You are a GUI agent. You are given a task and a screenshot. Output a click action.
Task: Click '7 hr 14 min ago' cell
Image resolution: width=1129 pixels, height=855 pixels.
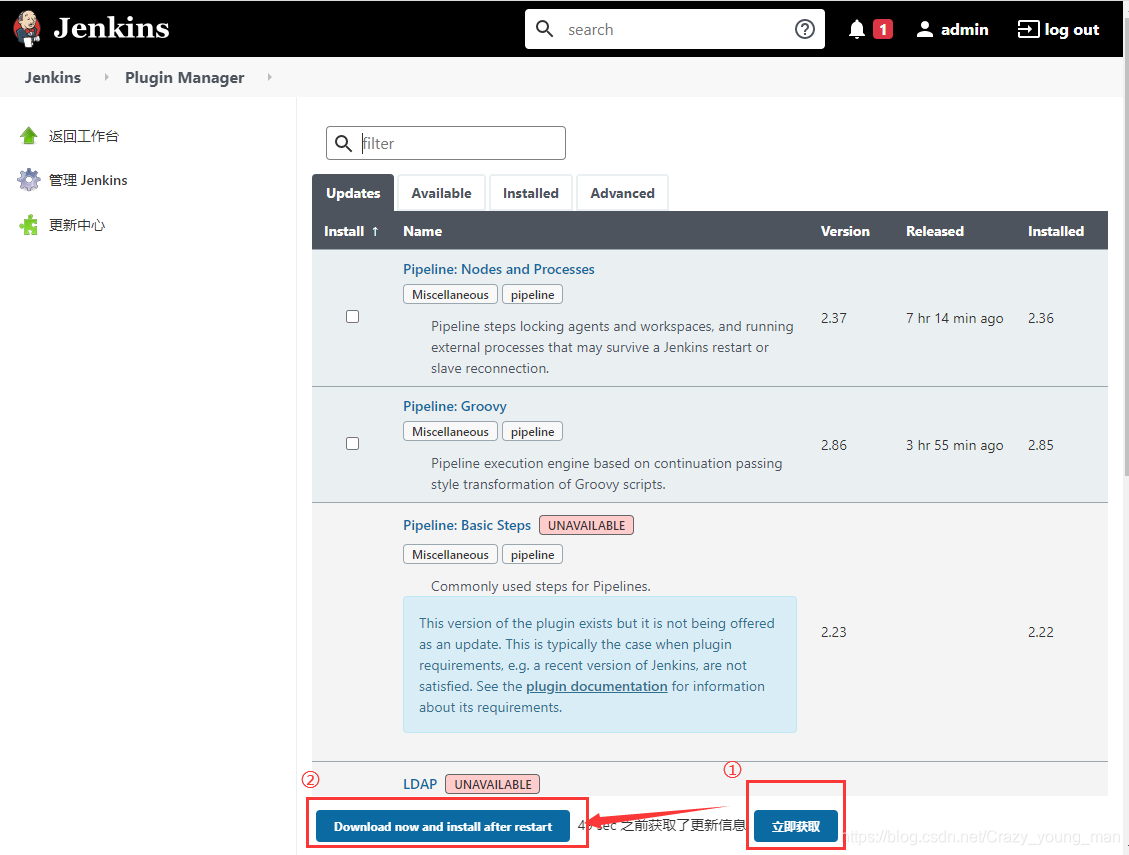(x=955, y=318)
